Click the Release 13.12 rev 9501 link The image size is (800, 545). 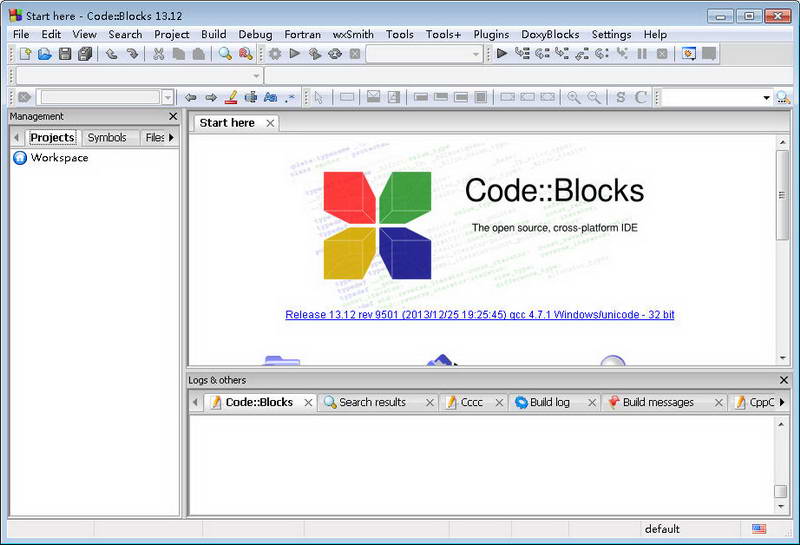pyautogui.click(x=480, y=314)
